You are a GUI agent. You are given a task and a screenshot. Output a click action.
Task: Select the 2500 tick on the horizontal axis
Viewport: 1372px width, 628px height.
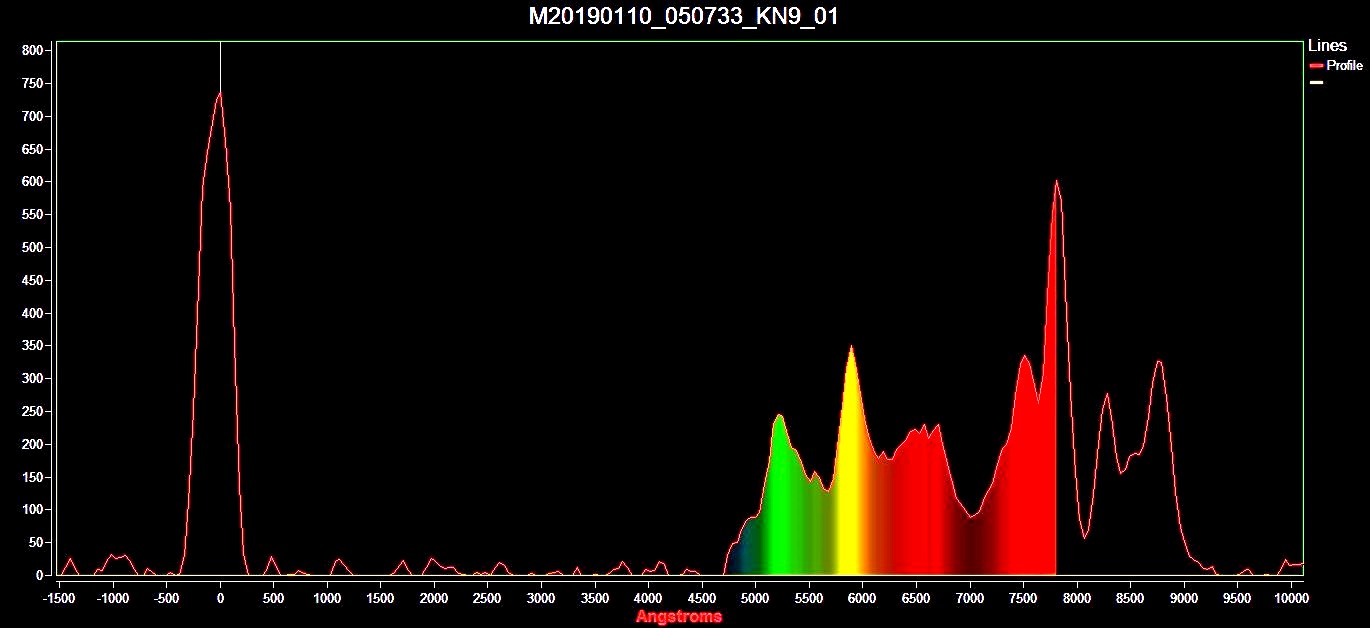(x=487, y=598)
